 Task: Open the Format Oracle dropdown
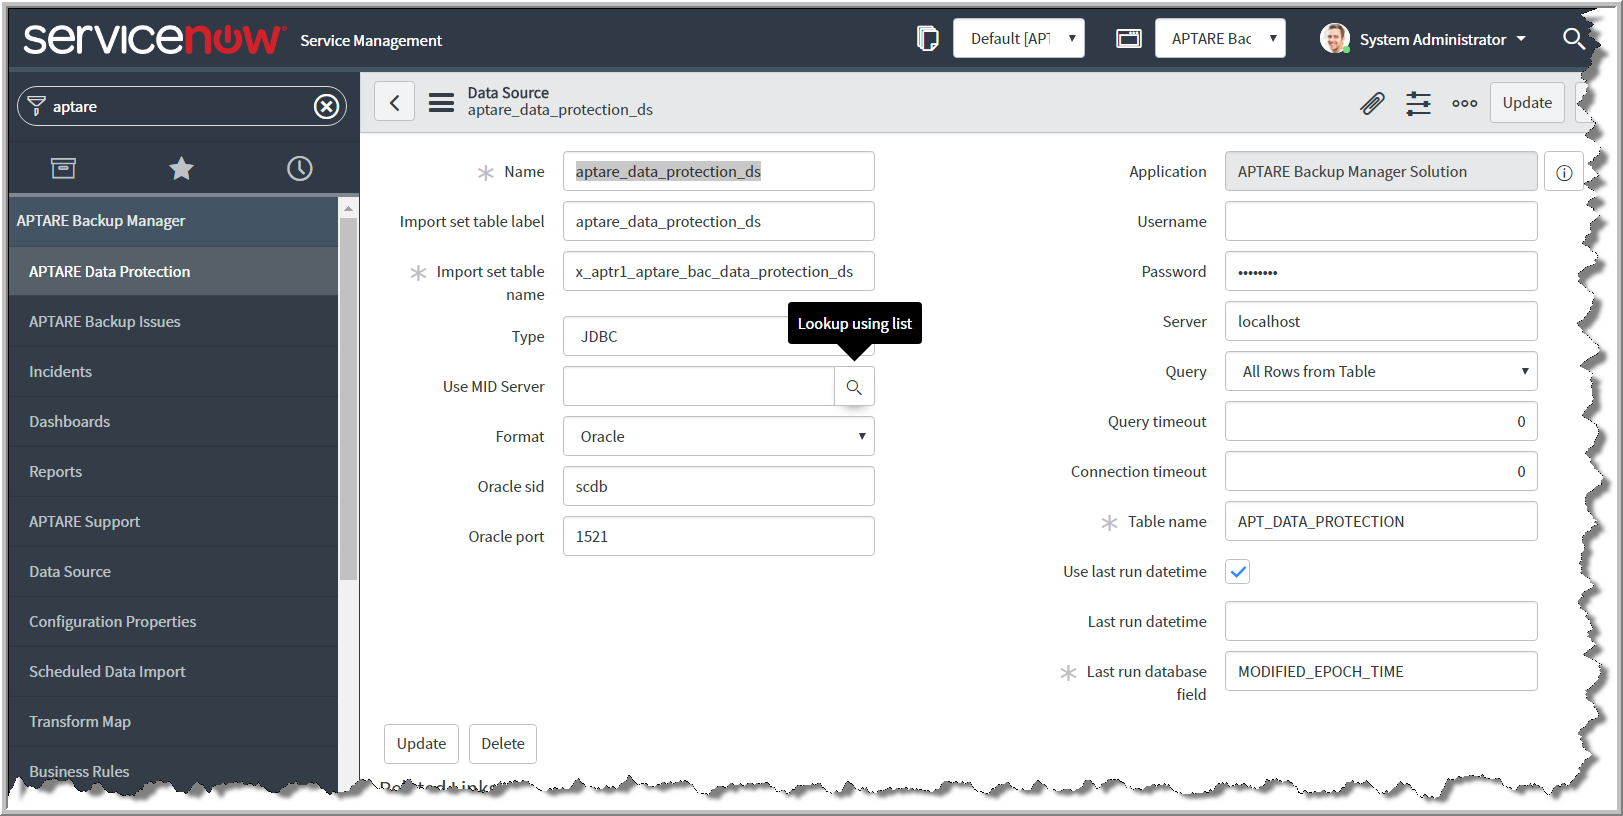coord(719,436)
